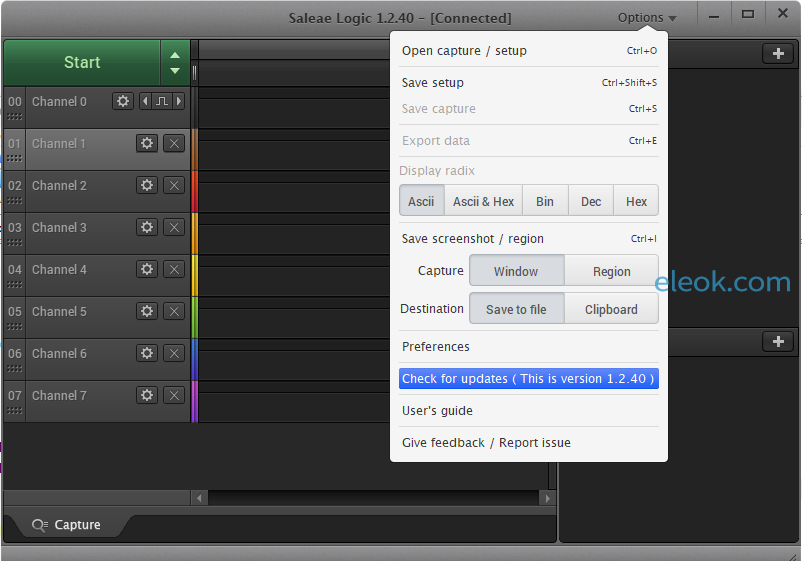Click scrollbar right arrow
The image size is (802, 561).
[x=548, y=498]
